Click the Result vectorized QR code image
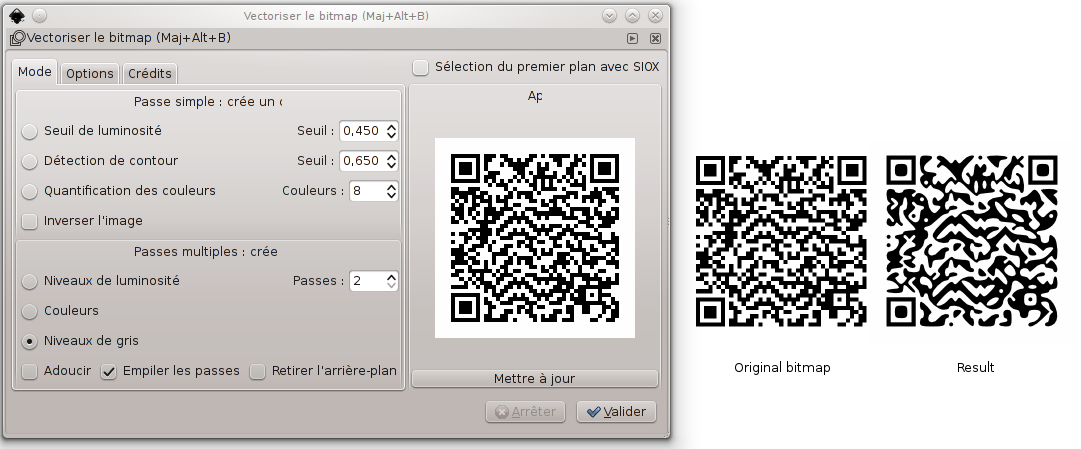This screenshot has height=449, width=1081. tap(971, 241)
